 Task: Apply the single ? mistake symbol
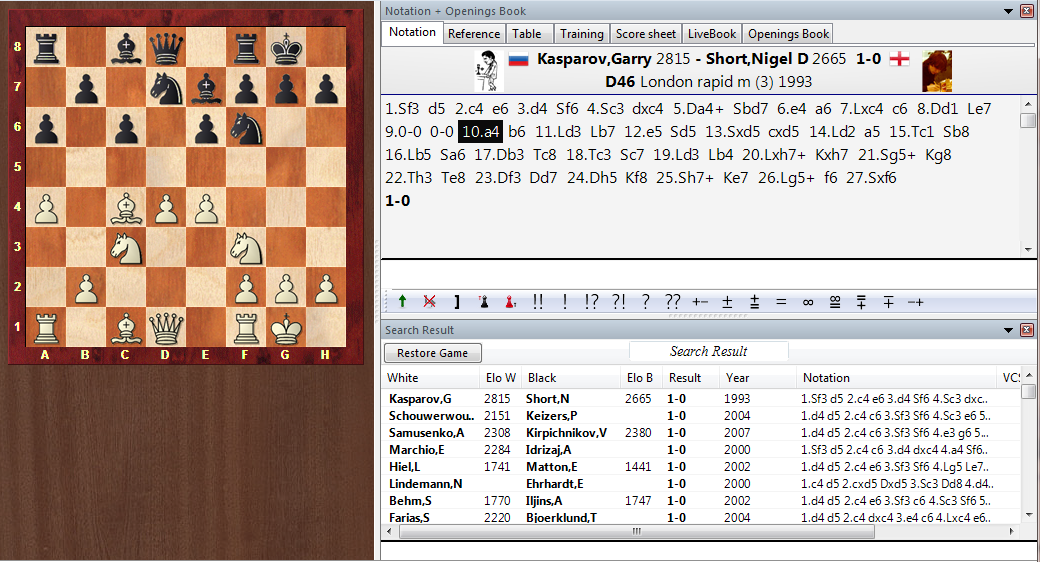click(645, 302)
